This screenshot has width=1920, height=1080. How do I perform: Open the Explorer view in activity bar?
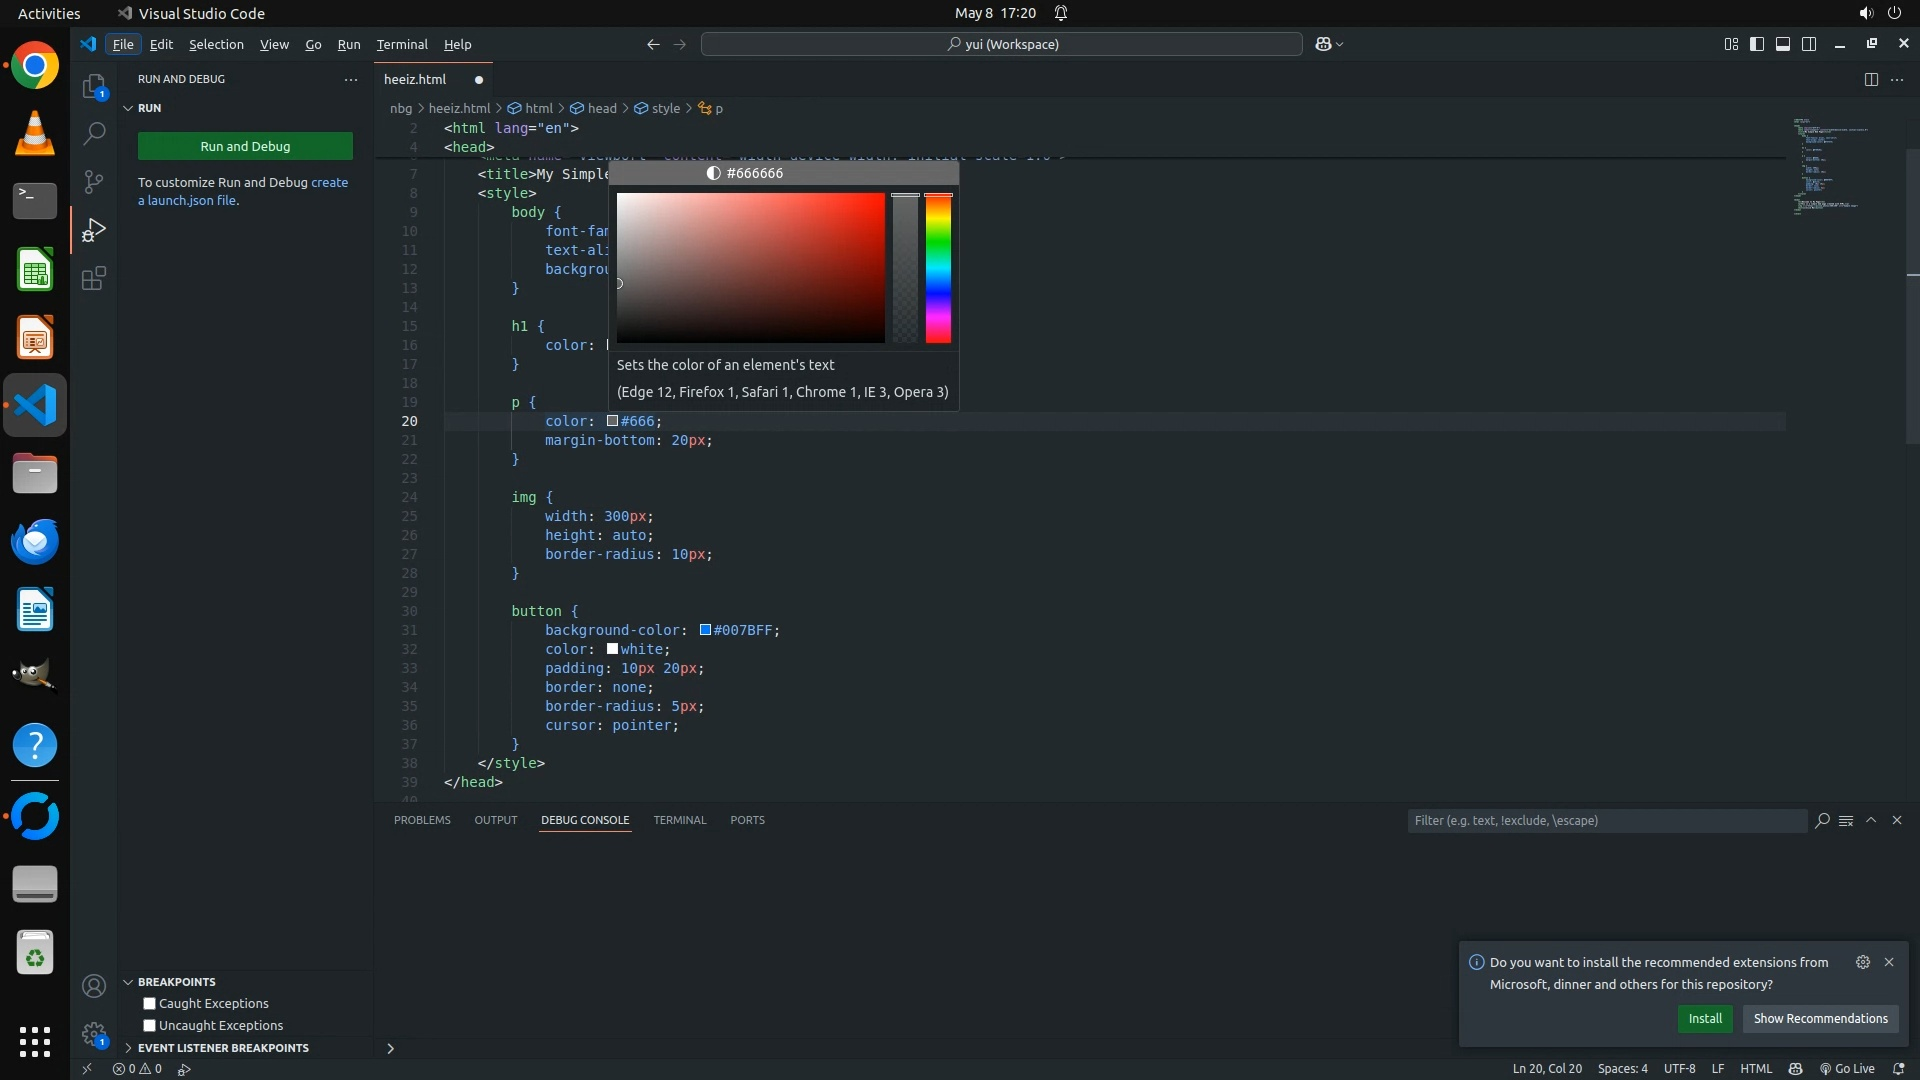pyautogui.click(x=94, y=87)
